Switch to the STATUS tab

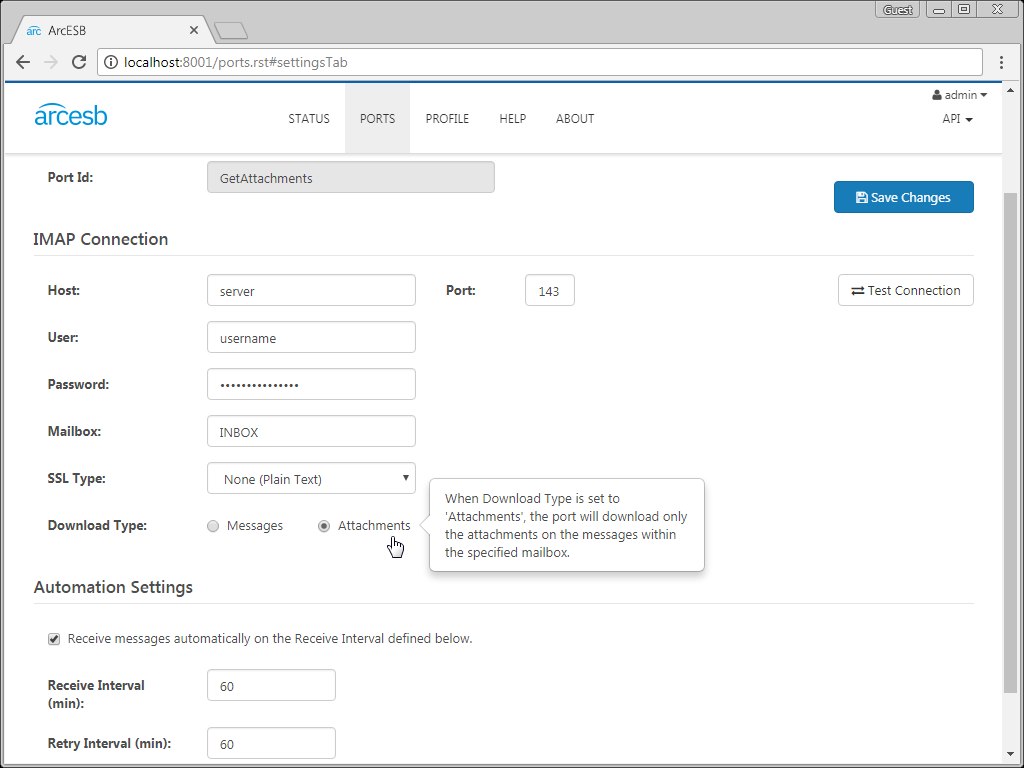click(309, 118)
